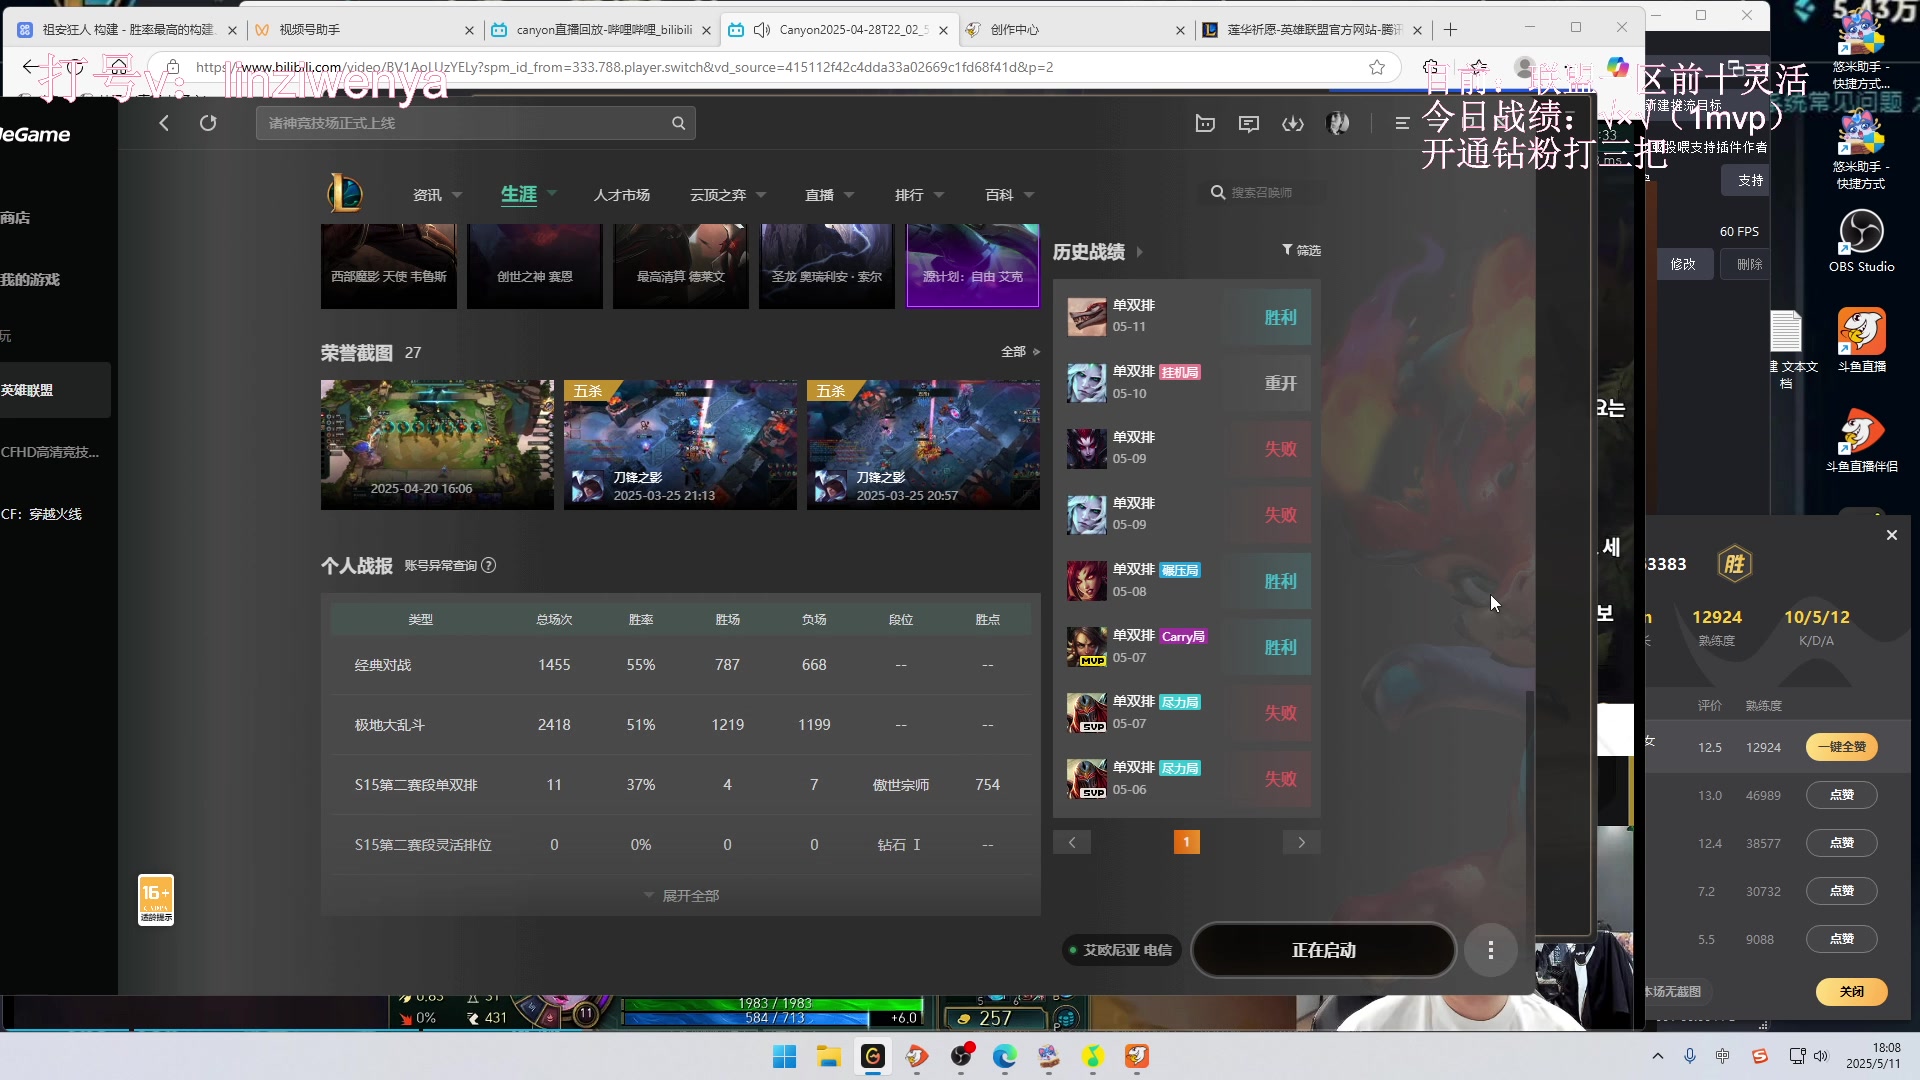Screen dimensions: 1920x1080
Task: Open the WeGame inbox tray icon
Action: (x=1205, y=123)
